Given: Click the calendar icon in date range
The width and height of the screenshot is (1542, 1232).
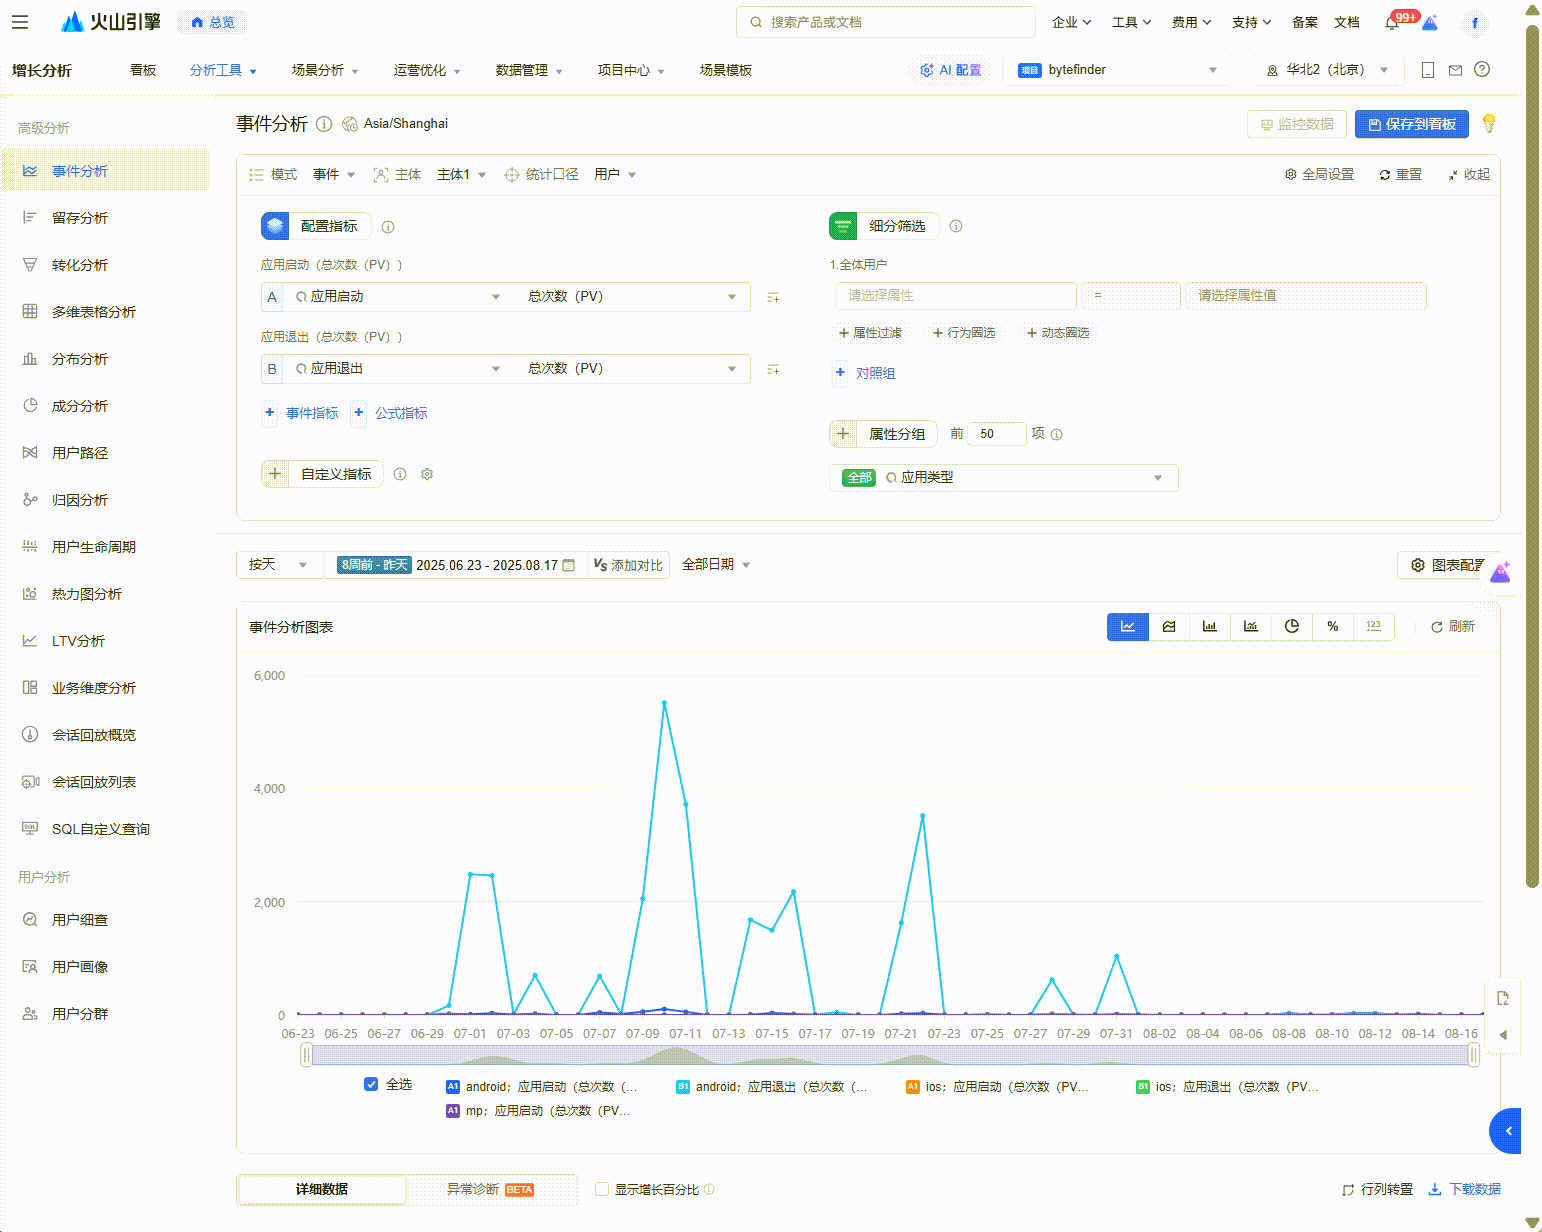Looking at the screenshot, I should [569, 565].
